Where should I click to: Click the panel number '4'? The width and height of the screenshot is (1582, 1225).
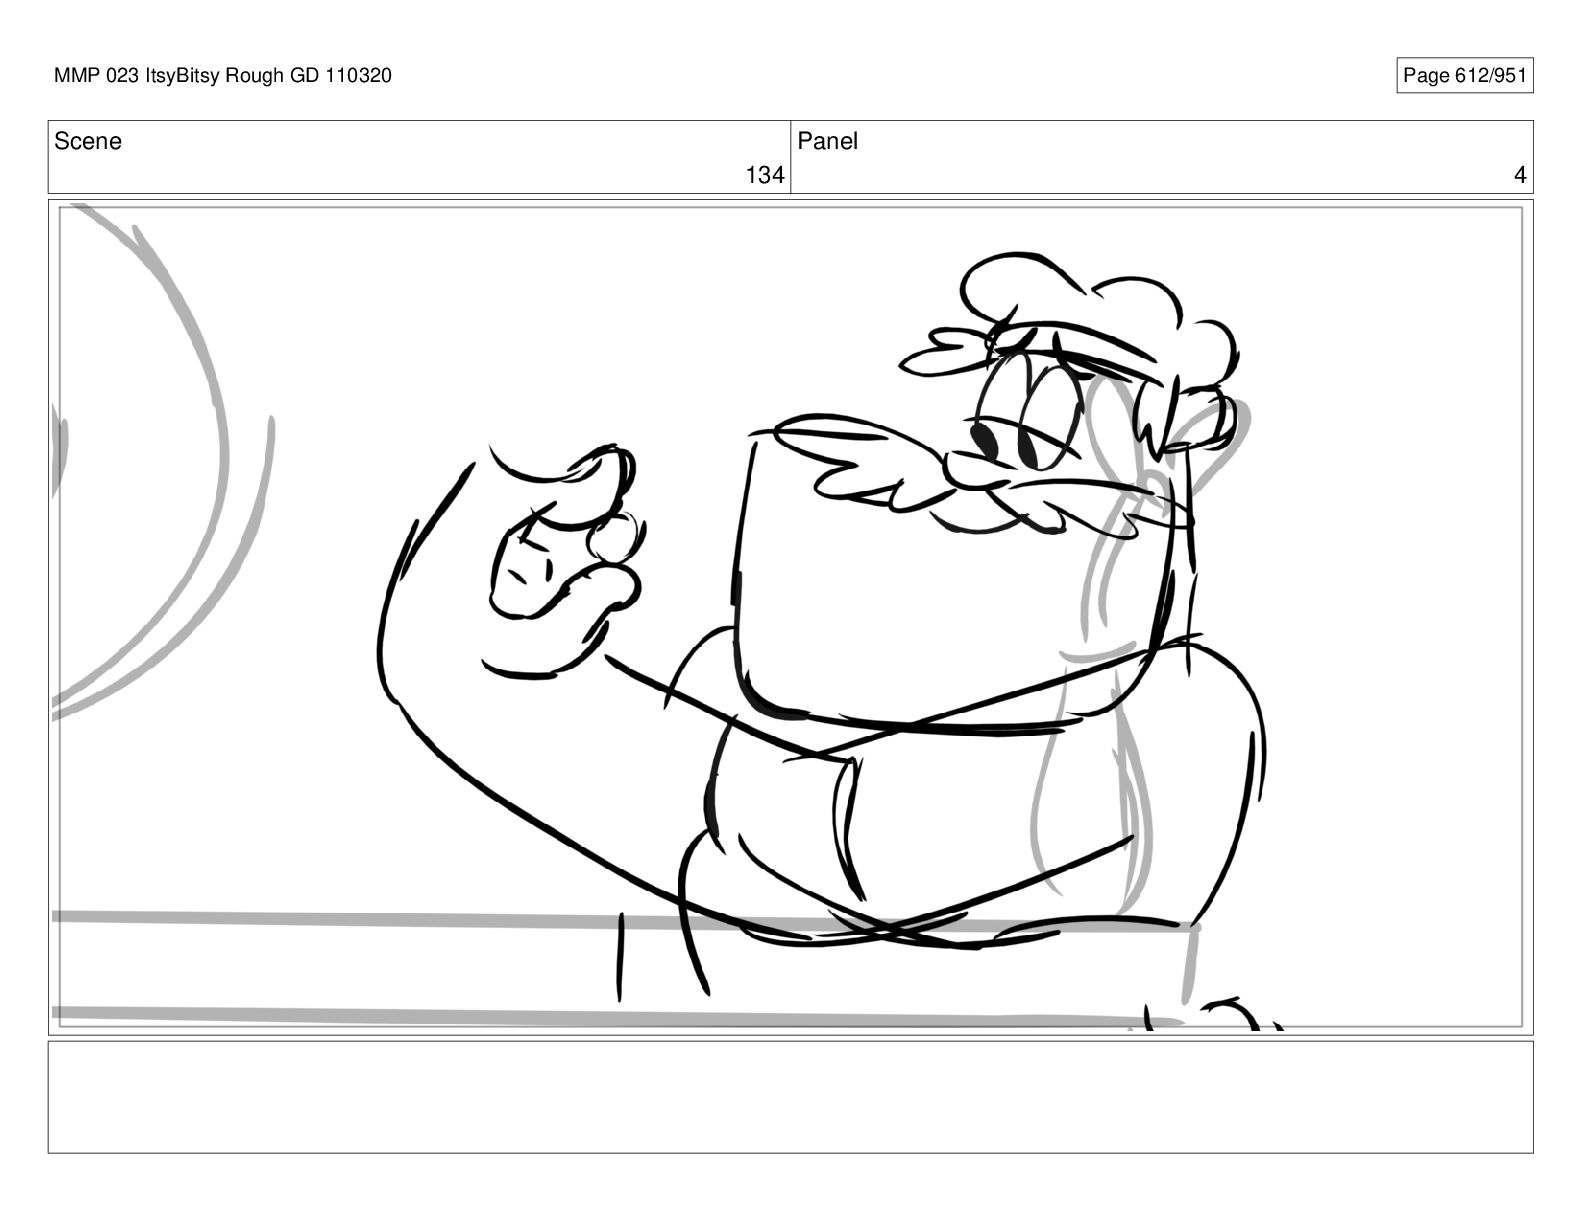[1520, 176]
